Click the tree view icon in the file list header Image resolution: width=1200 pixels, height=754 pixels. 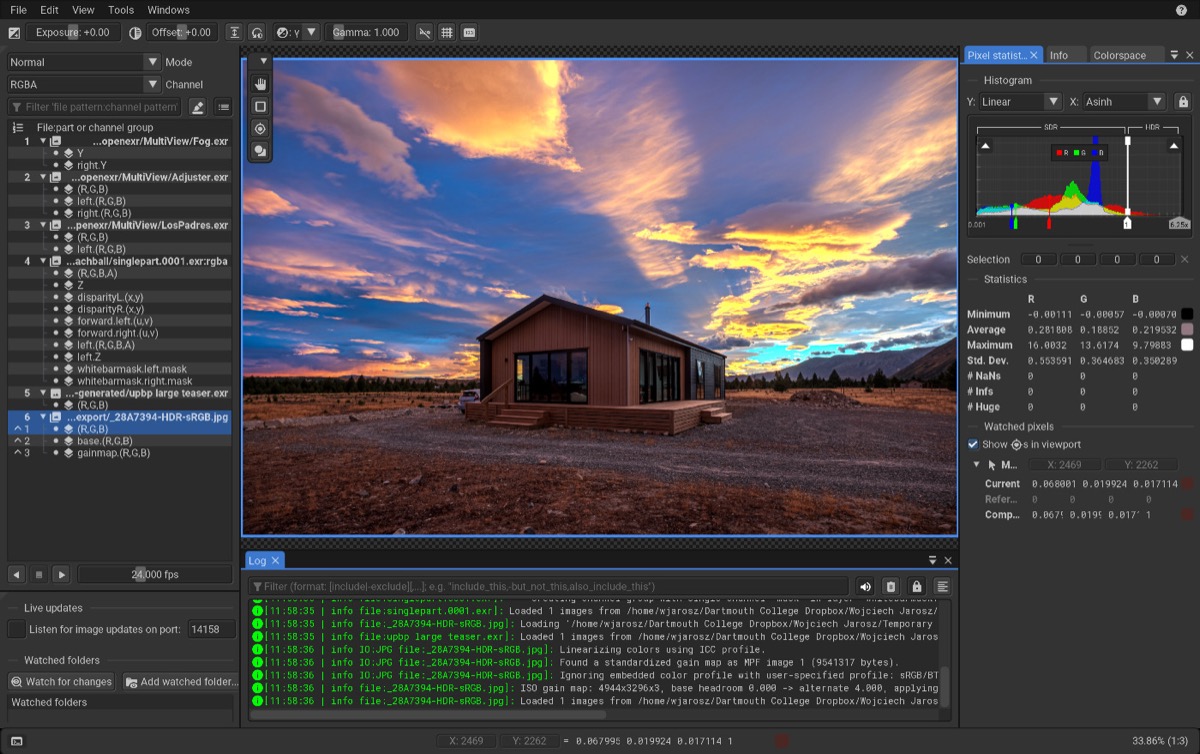(x=18, y=127)
